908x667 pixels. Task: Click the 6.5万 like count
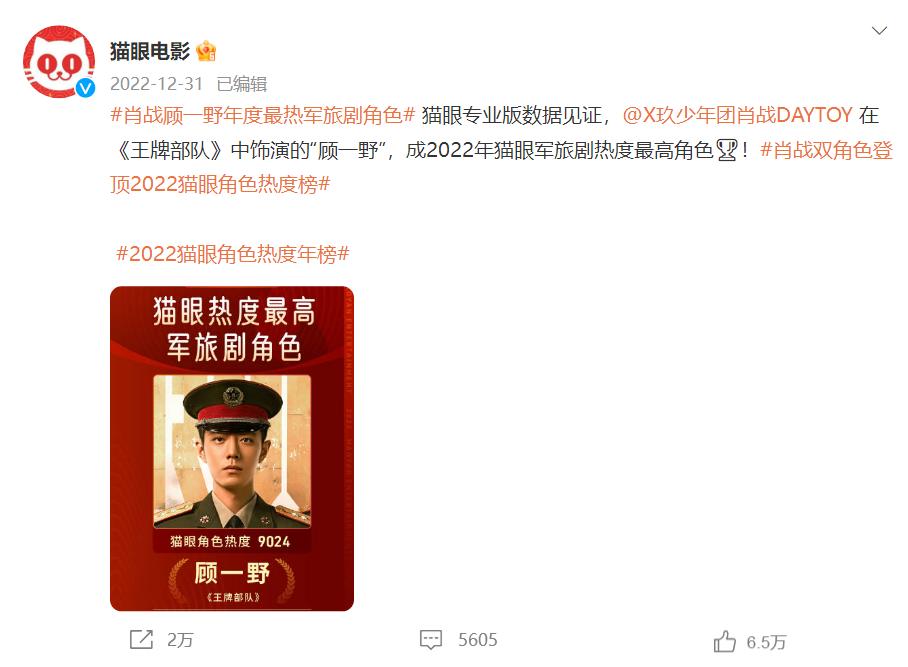(x=766, y=642)
